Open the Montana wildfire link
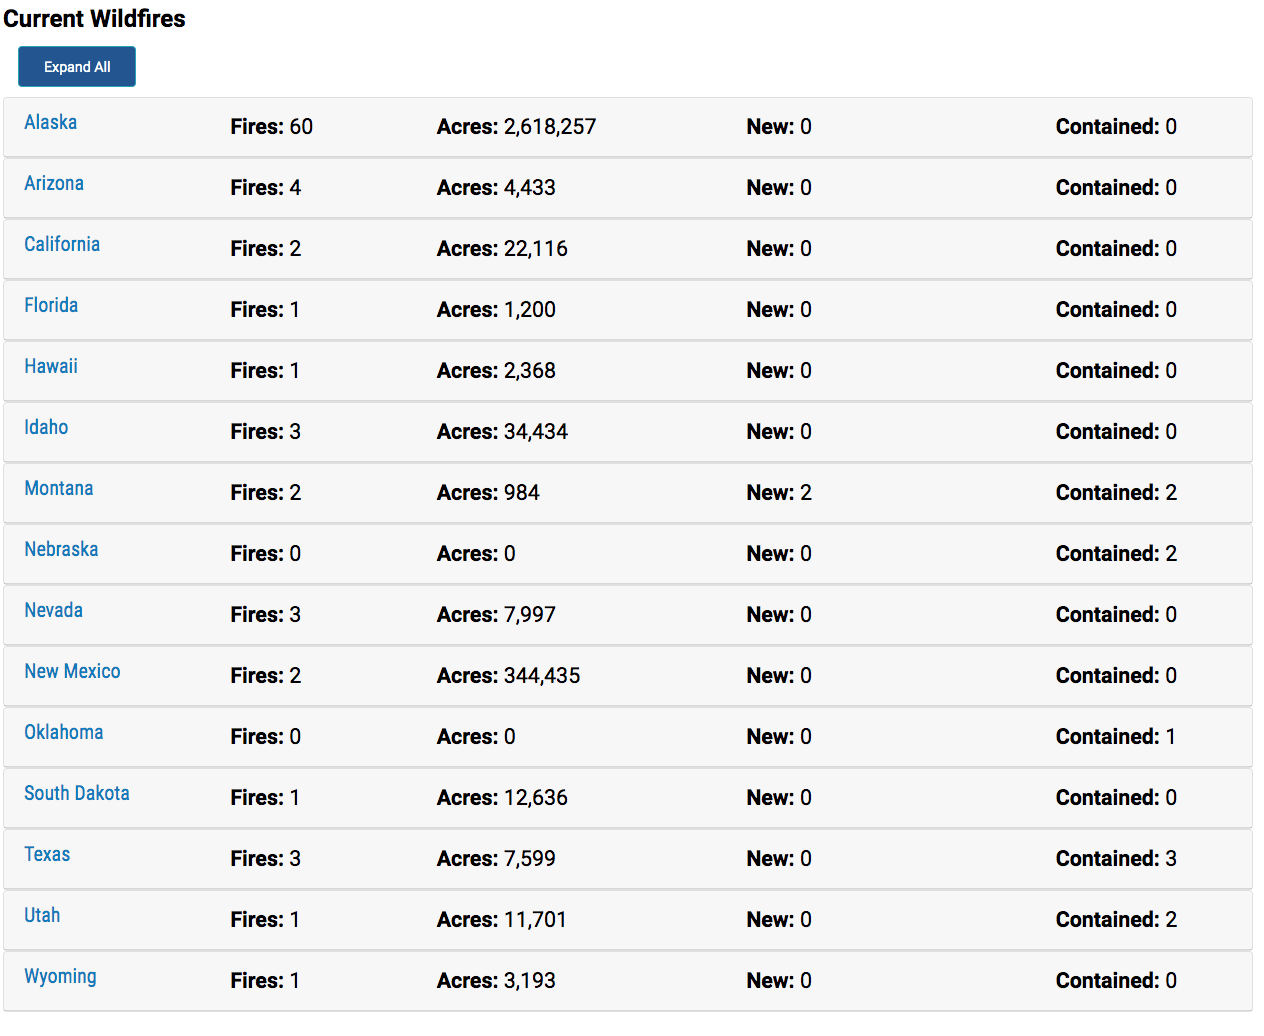The image size is (1264, 1036). (59, 488)
